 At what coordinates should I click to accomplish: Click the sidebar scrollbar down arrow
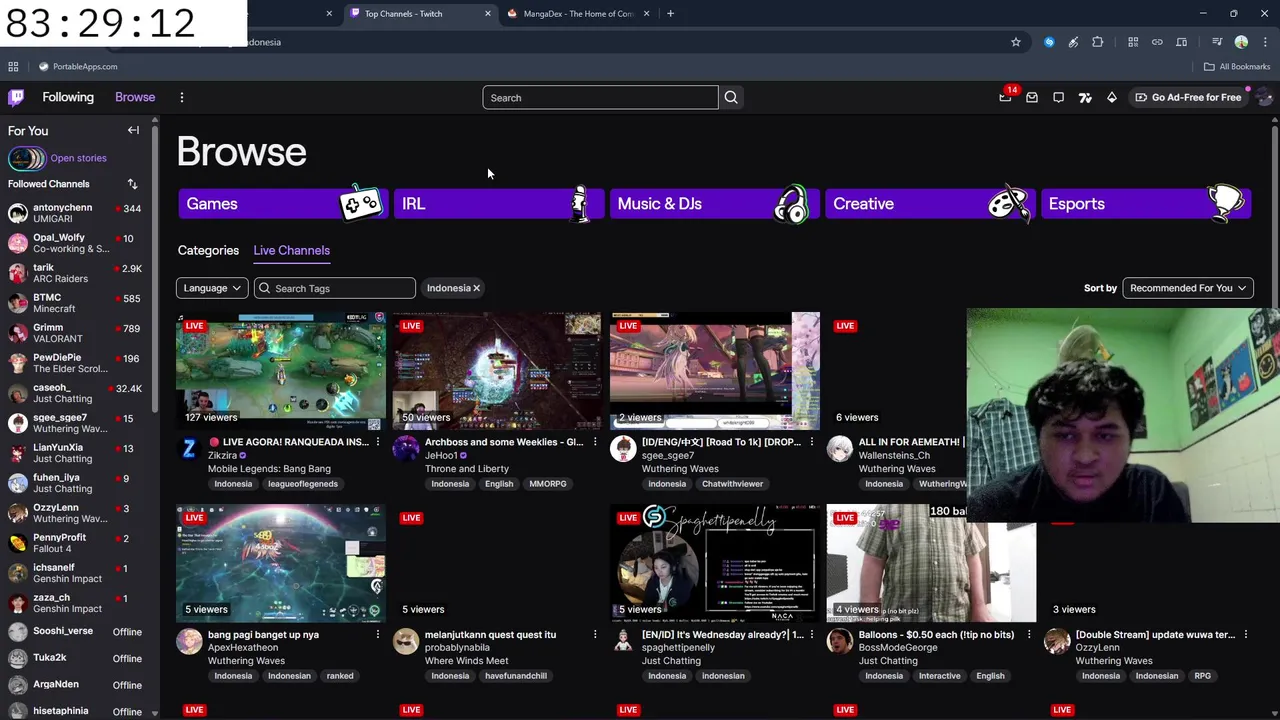[x=155, y=713]
